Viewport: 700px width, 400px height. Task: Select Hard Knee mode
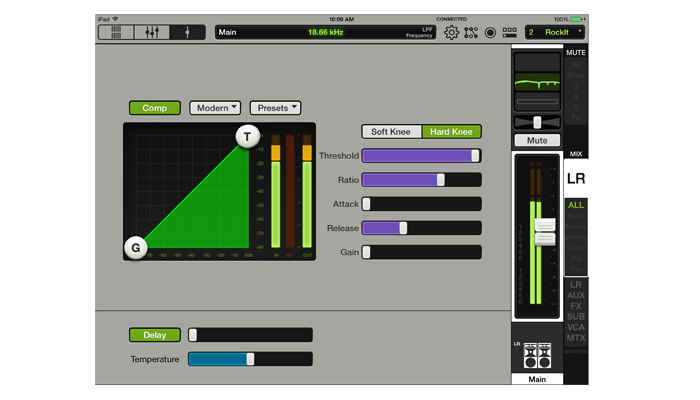pos(451,132)
